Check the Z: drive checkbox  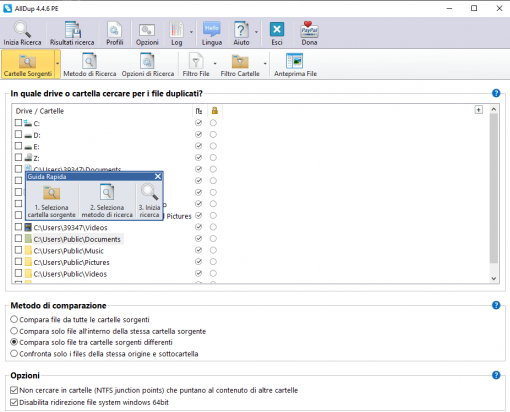(x=18, y=157)
